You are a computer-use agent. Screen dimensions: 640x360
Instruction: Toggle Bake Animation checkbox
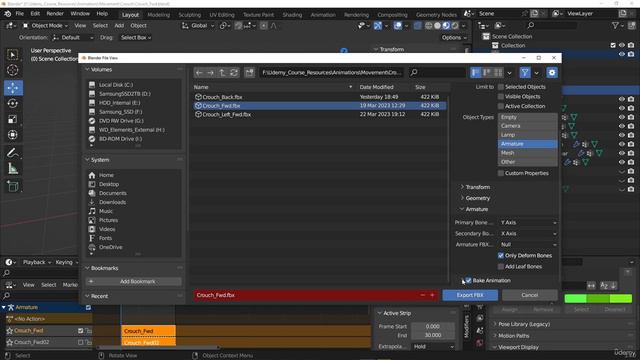[469, 280]
